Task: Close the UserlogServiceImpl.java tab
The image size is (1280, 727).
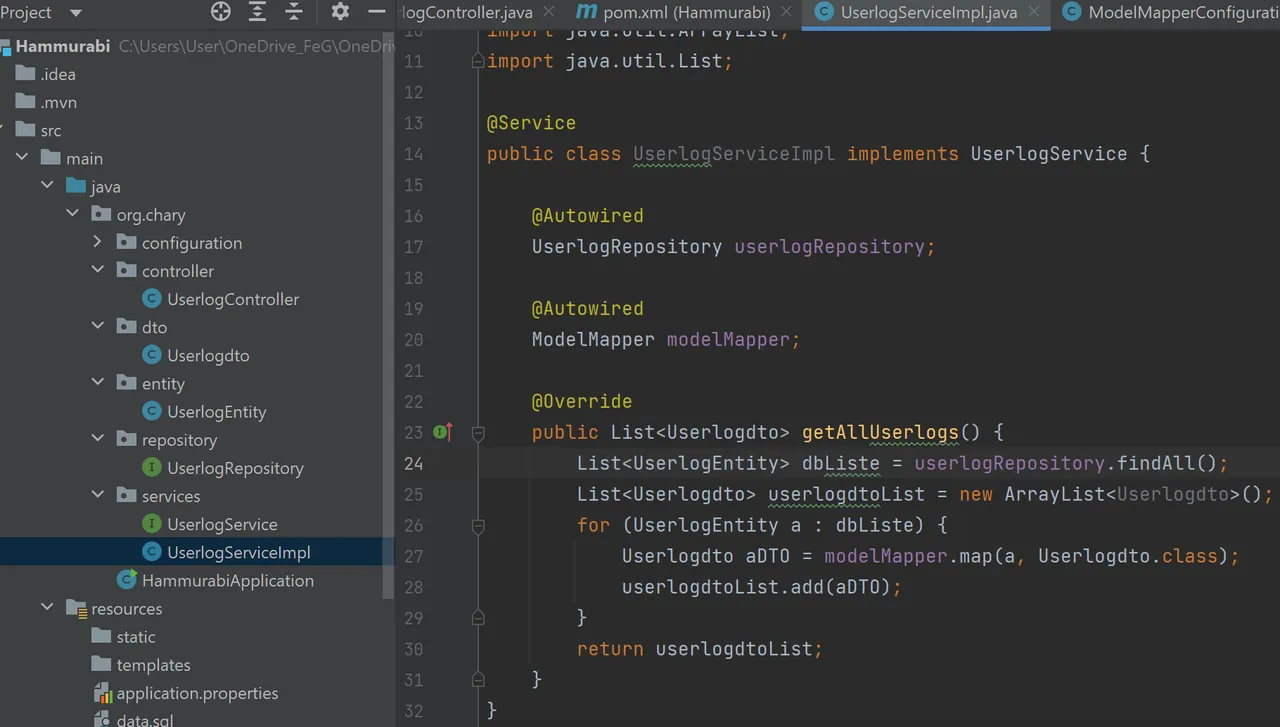Action: [1035, 12]
